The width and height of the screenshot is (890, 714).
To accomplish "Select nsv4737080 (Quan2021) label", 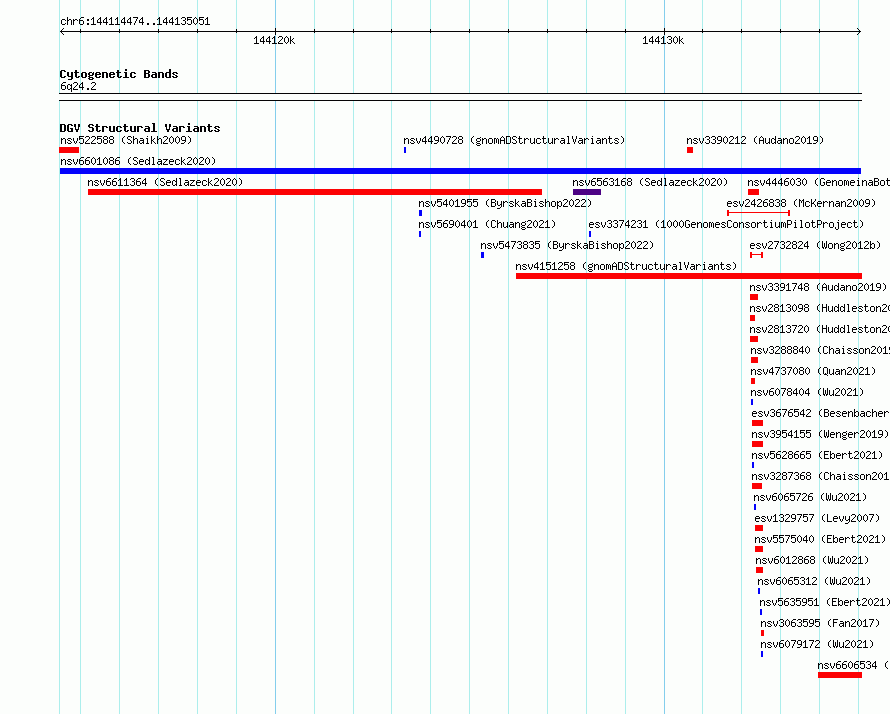I will pyautogui.click(x=813, y=371).
